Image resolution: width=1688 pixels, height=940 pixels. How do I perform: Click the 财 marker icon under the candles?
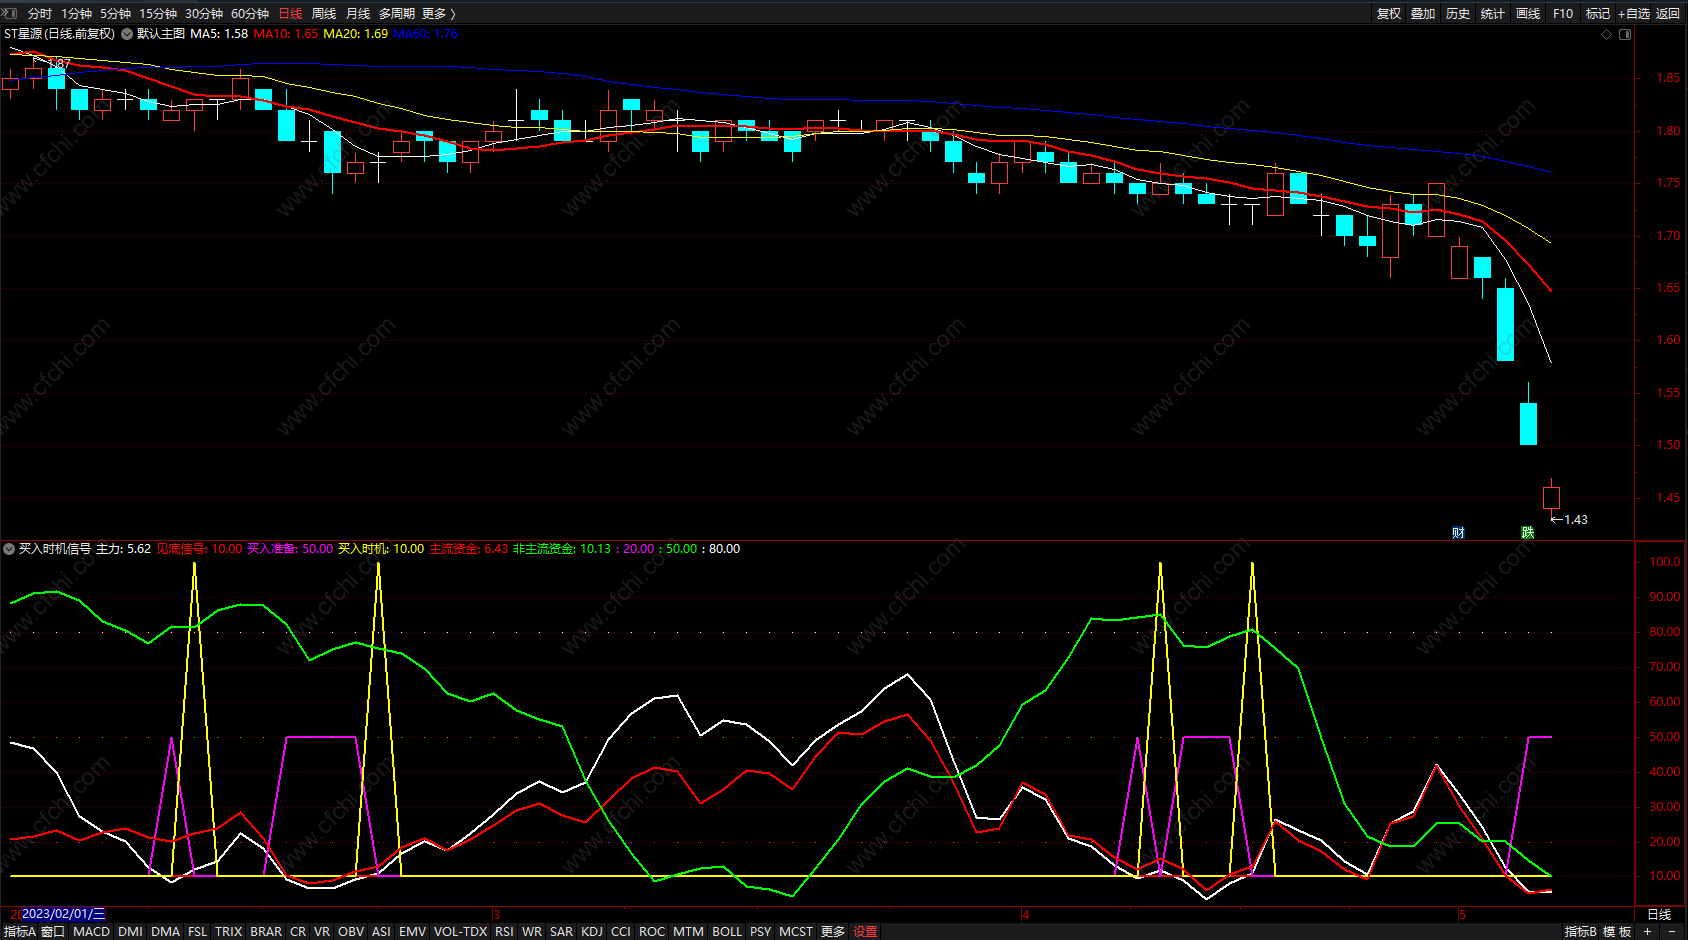(x=1458, y=532)
